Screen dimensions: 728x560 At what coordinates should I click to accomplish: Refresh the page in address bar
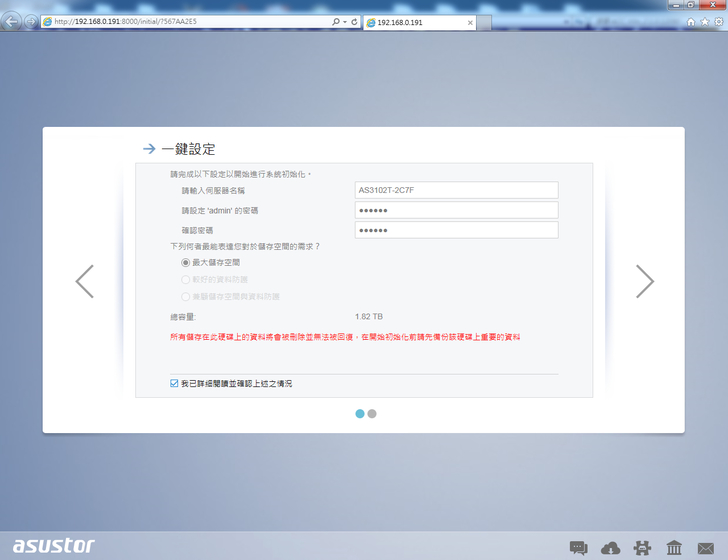click(x=354, y=21)
